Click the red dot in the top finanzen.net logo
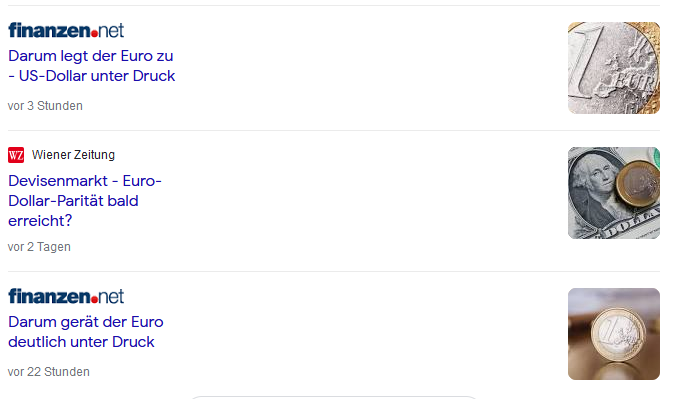Image resolution: width=679 pixels, height=399 pixels. (x=94, y=34)
